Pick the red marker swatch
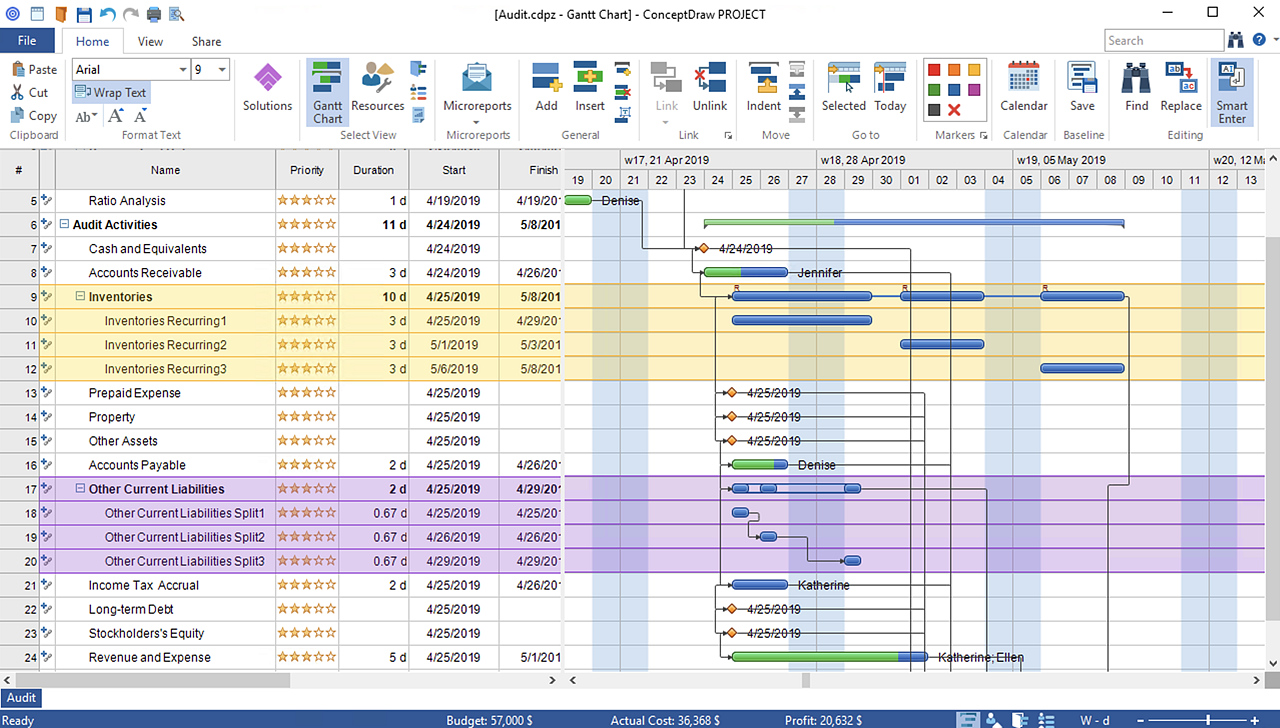This screenshot has height=728, width=1280. click(x=934, y=70)
